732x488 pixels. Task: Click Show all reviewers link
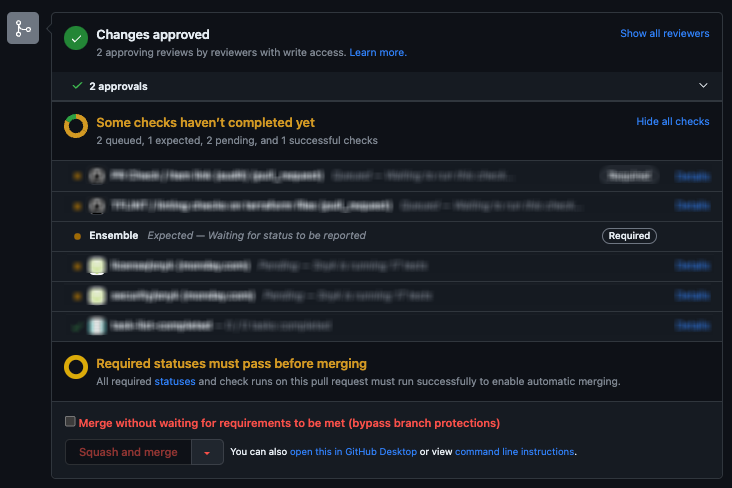coord(664,33)
